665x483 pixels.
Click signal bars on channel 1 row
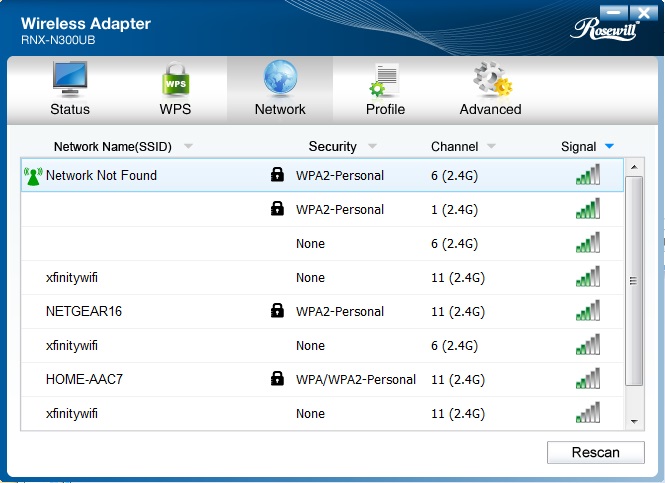[x=588, y=208]
